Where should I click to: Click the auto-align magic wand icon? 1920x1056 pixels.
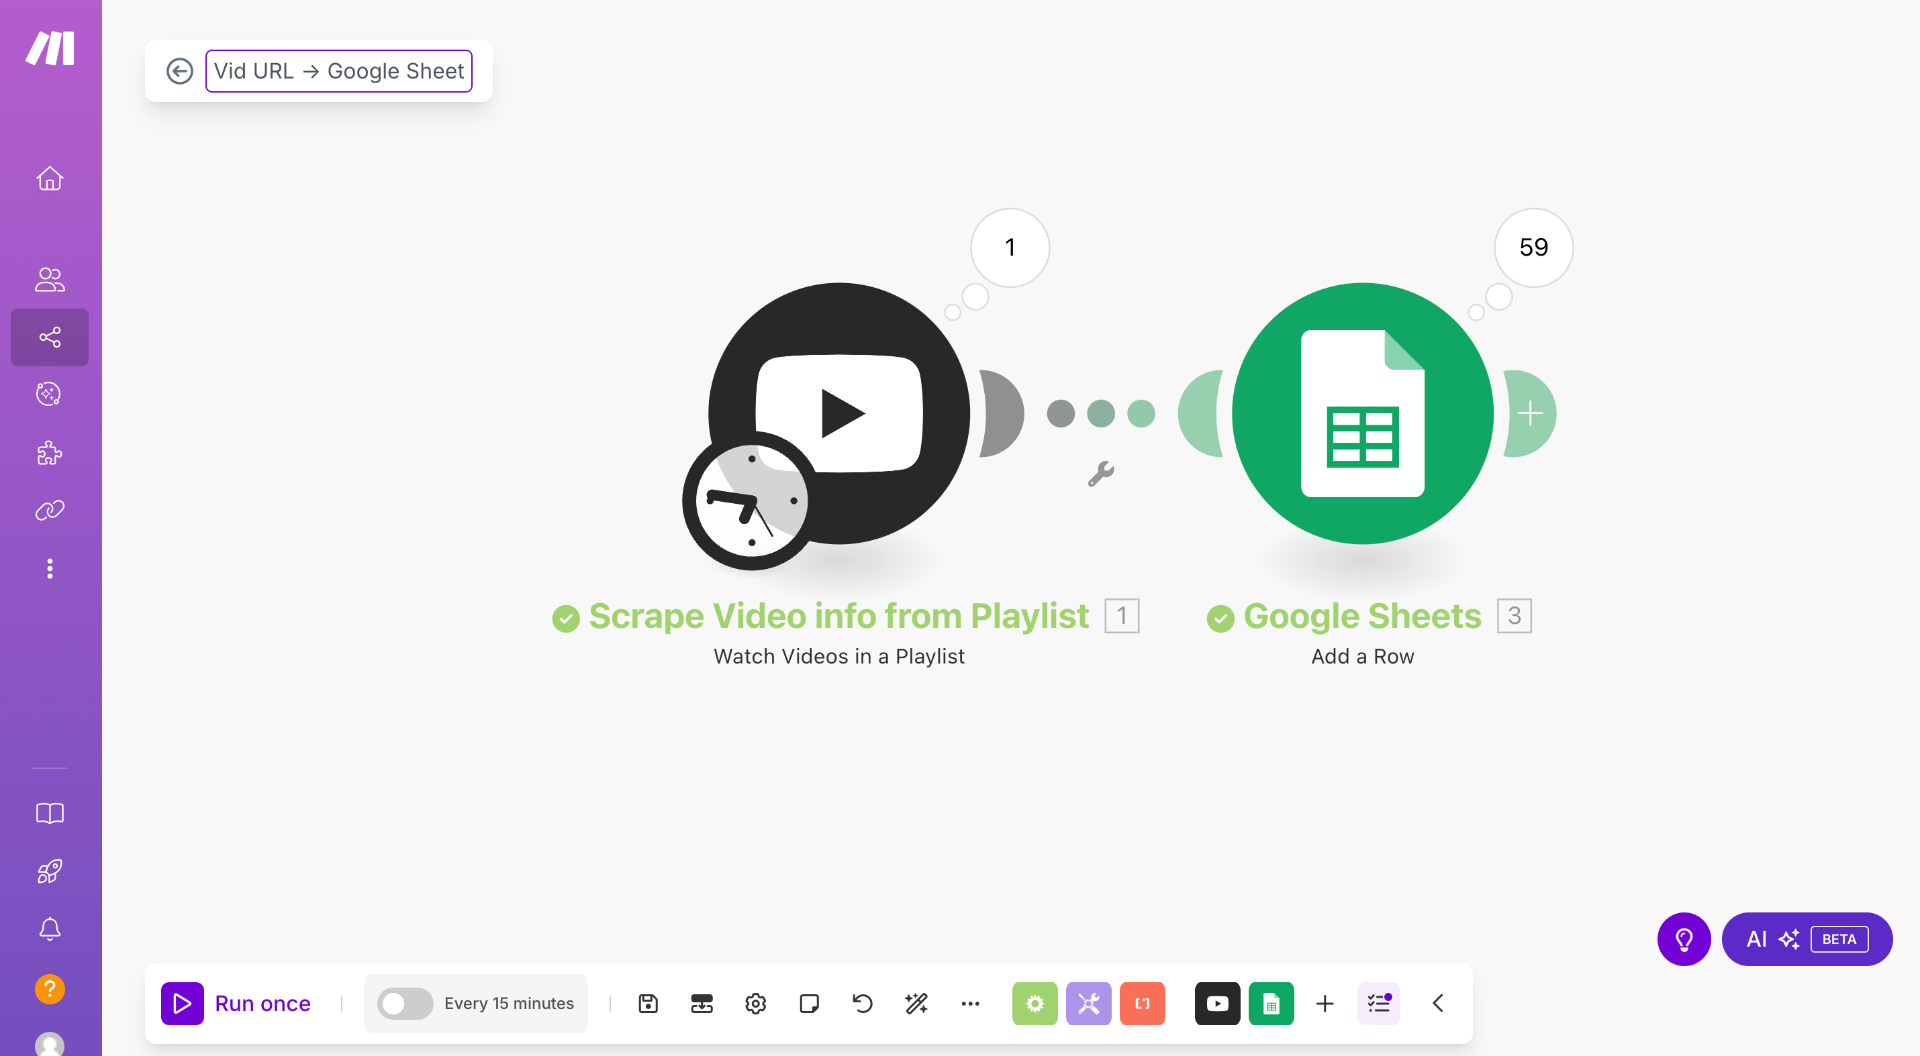[x=916, y=1003]
